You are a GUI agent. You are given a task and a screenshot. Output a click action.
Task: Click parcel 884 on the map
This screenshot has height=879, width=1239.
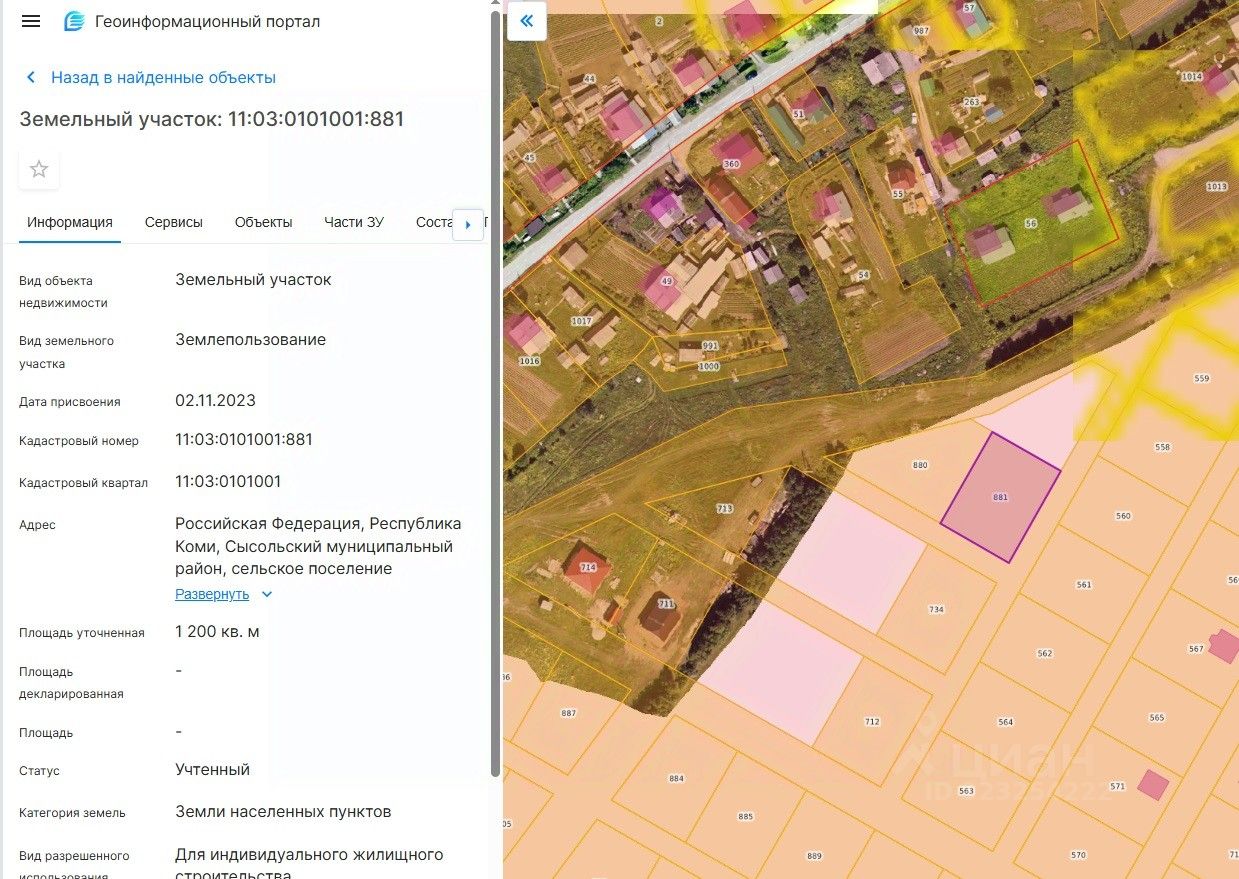[676, 778]
